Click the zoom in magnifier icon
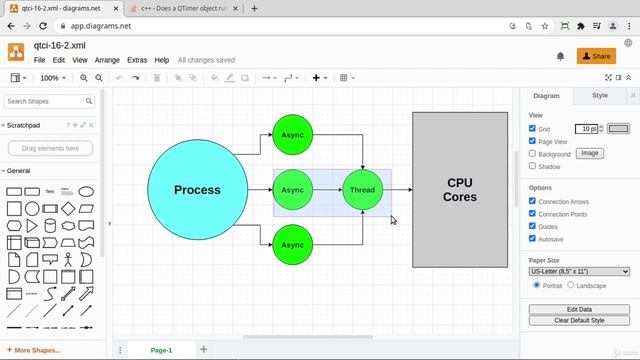Screen dimensions: 640x360 (x=84, y=78)
